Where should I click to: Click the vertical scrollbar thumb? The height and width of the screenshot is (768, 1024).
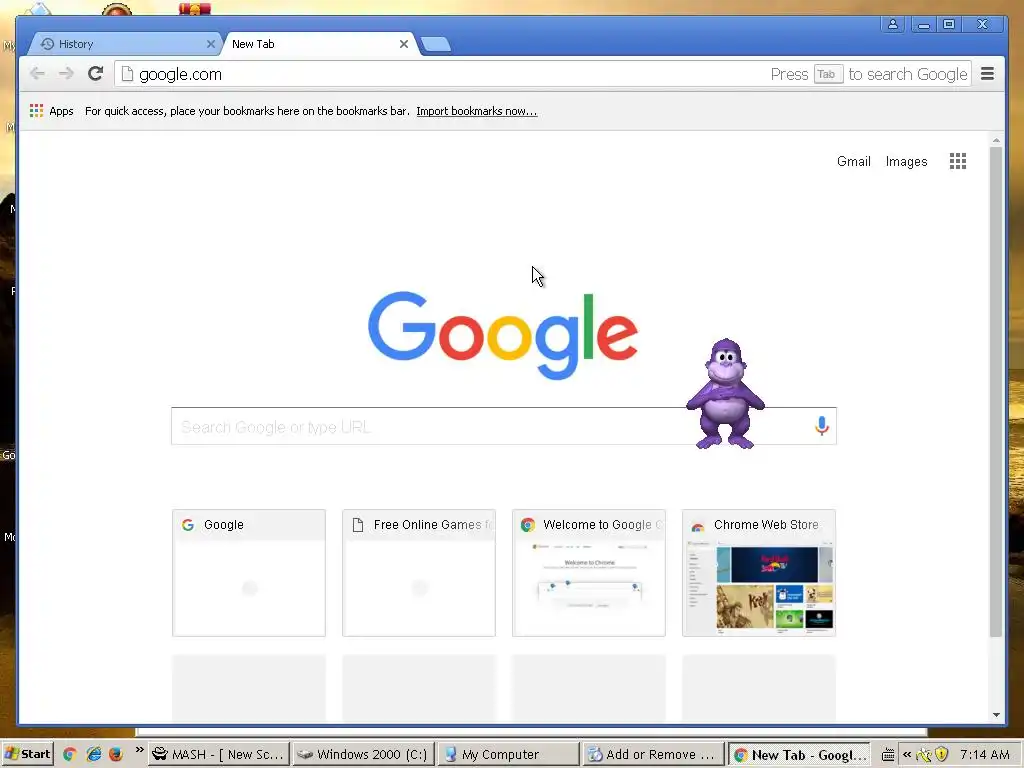point(996,392)
